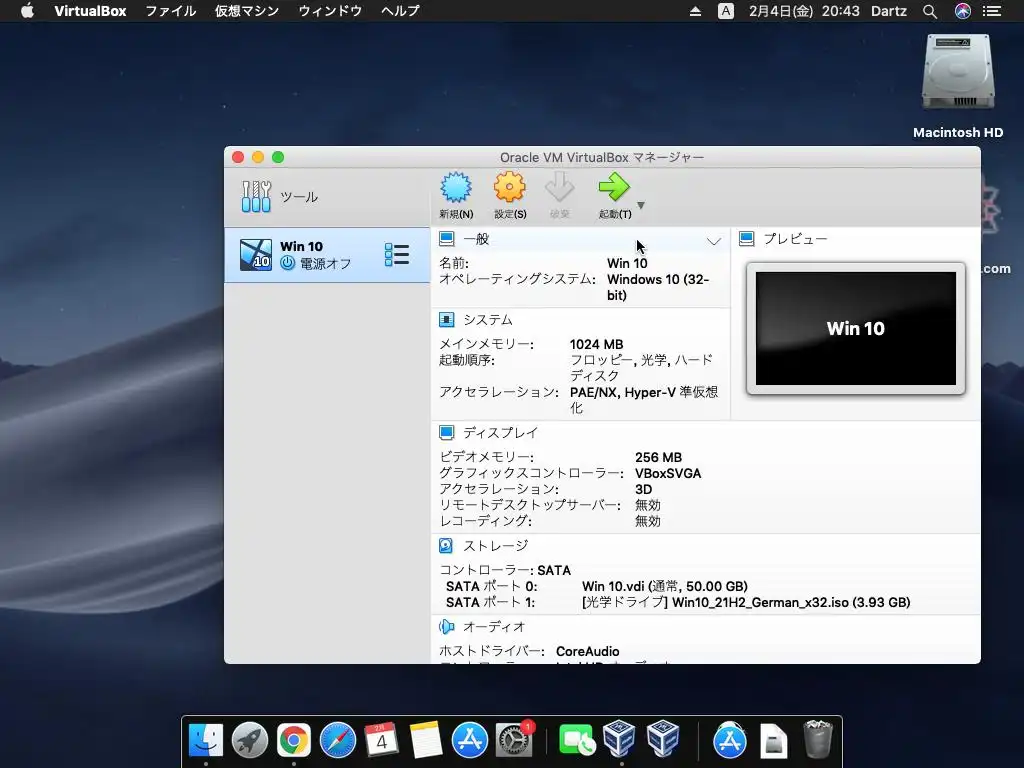Screen dimensions: 1024x768
Task: Open Finder from the Dock
Action: coord(206,740)
